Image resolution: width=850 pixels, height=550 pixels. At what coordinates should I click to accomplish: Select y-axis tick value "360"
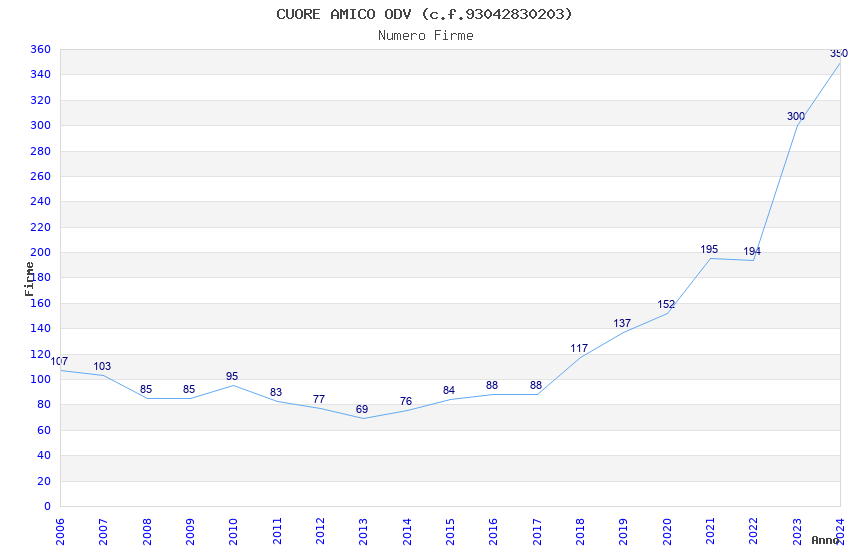(41, 49)
